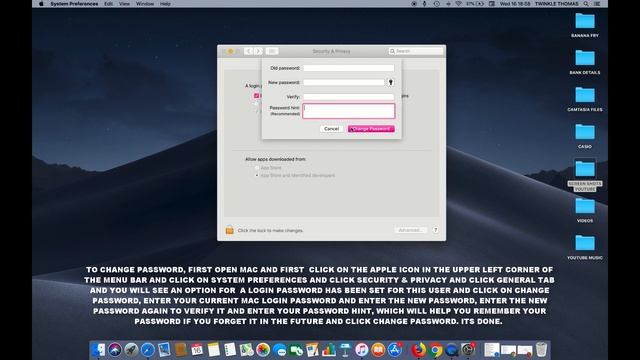Open the System Preferences menu
The image size is (640, 360).
coord(74,4)
